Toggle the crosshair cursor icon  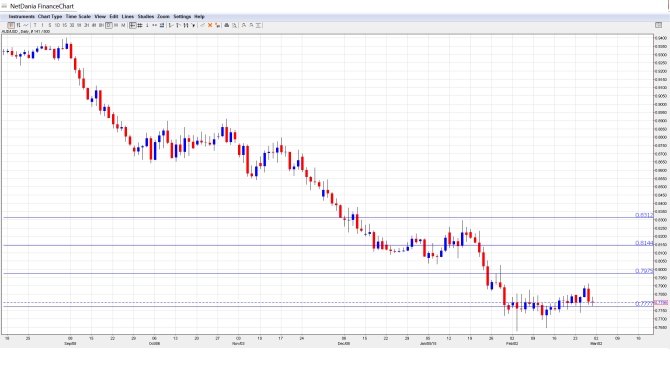pyautogui.click(x=133, y=26)
